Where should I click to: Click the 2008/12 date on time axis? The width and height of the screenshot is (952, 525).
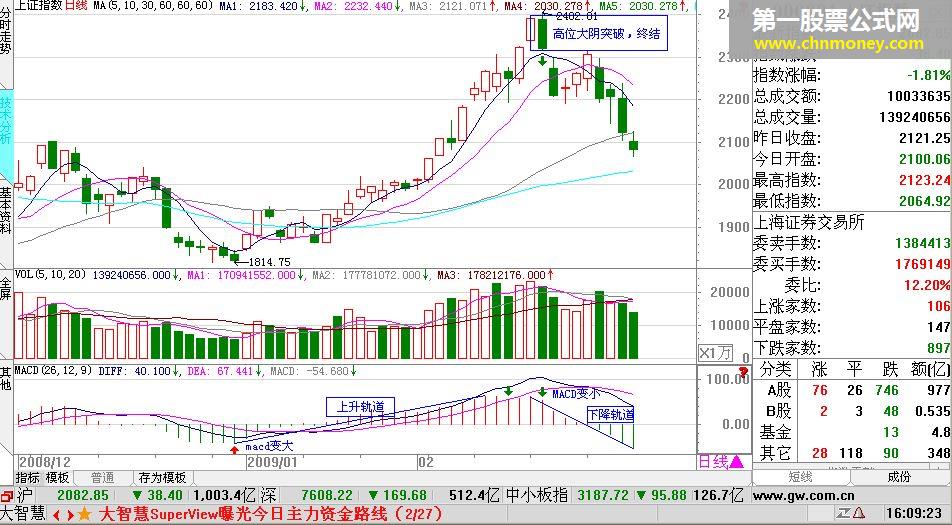[45, 462]
